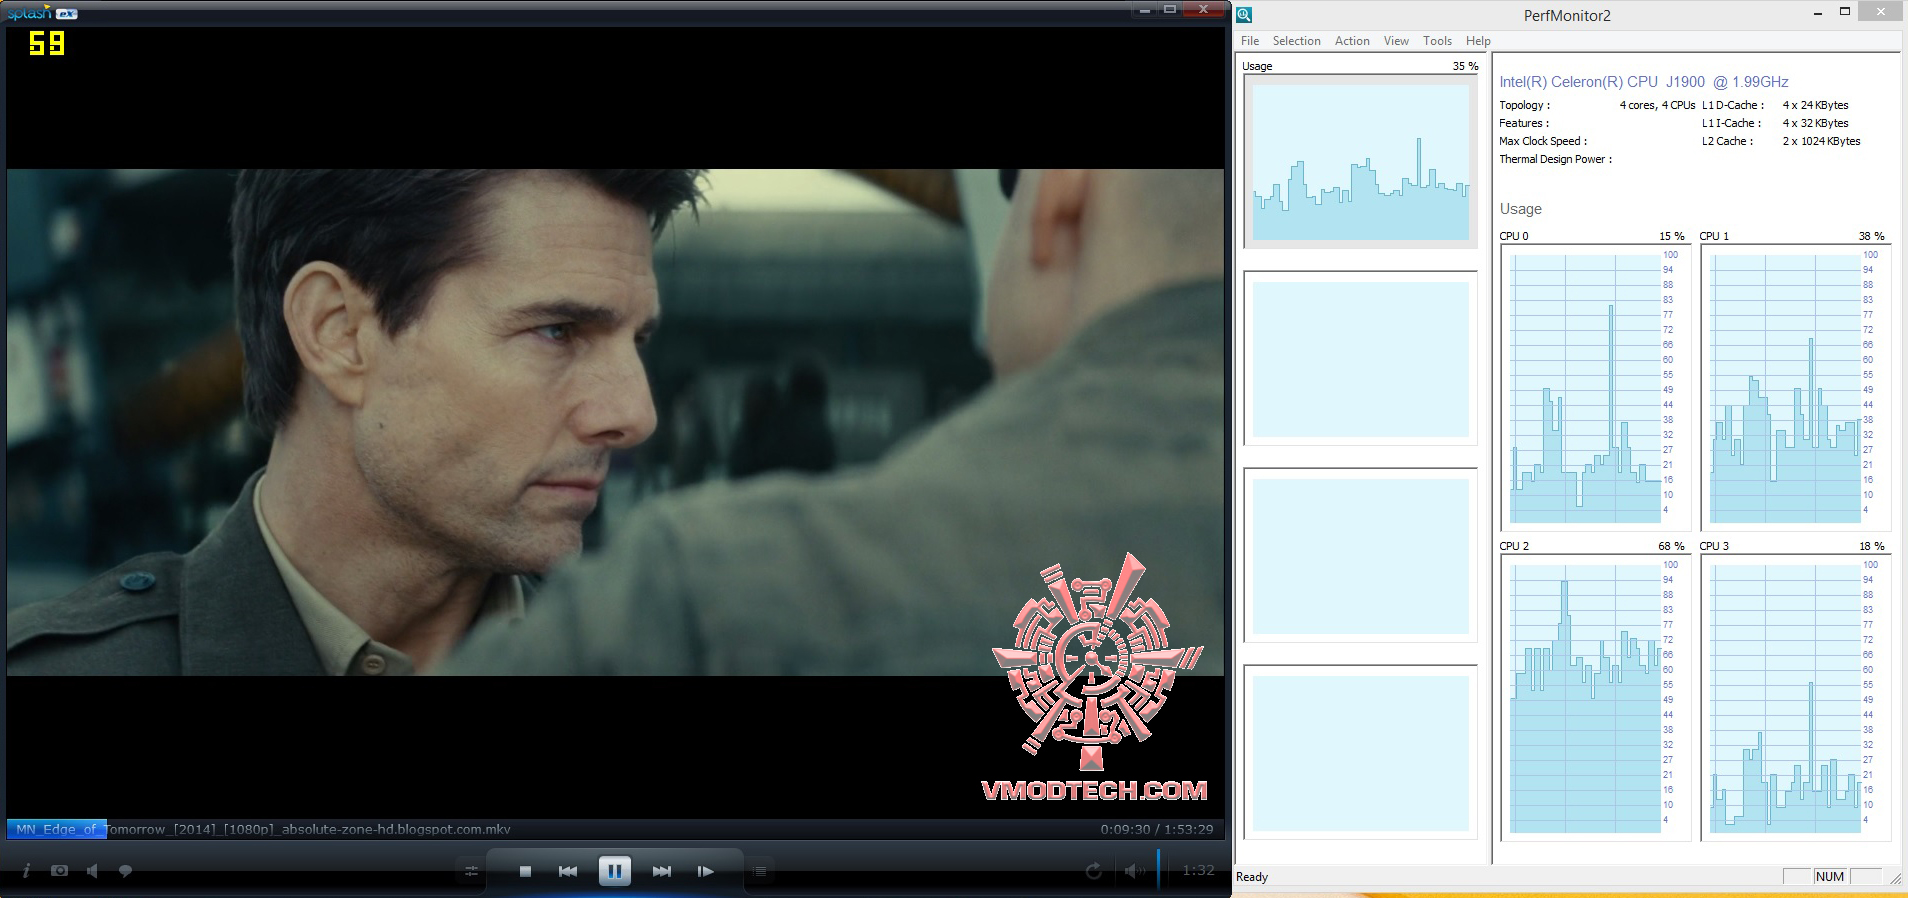This screenshot has width=1908, height=898.
Task: Click the NUM indicator in the status bar
Action: pos(1830,877)
